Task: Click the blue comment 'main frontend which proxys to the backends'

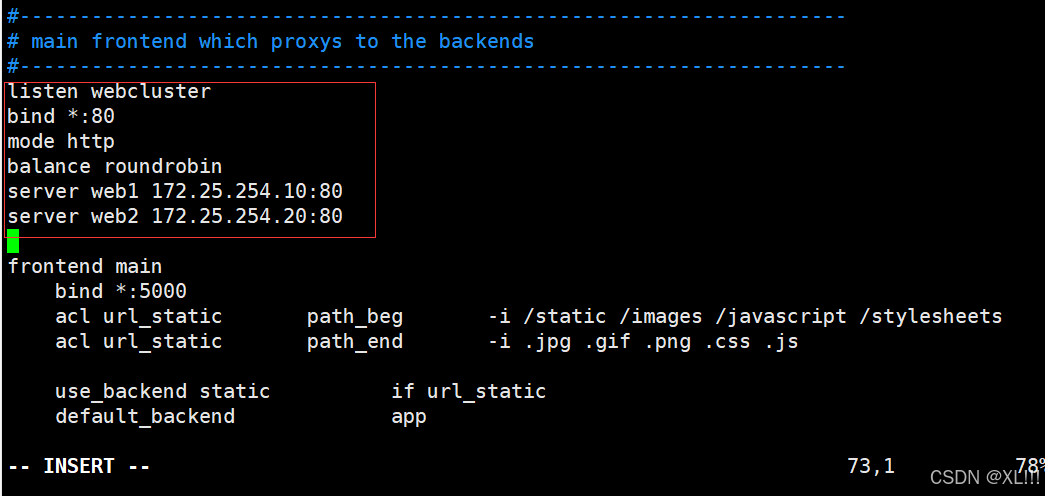Action: 283,41
